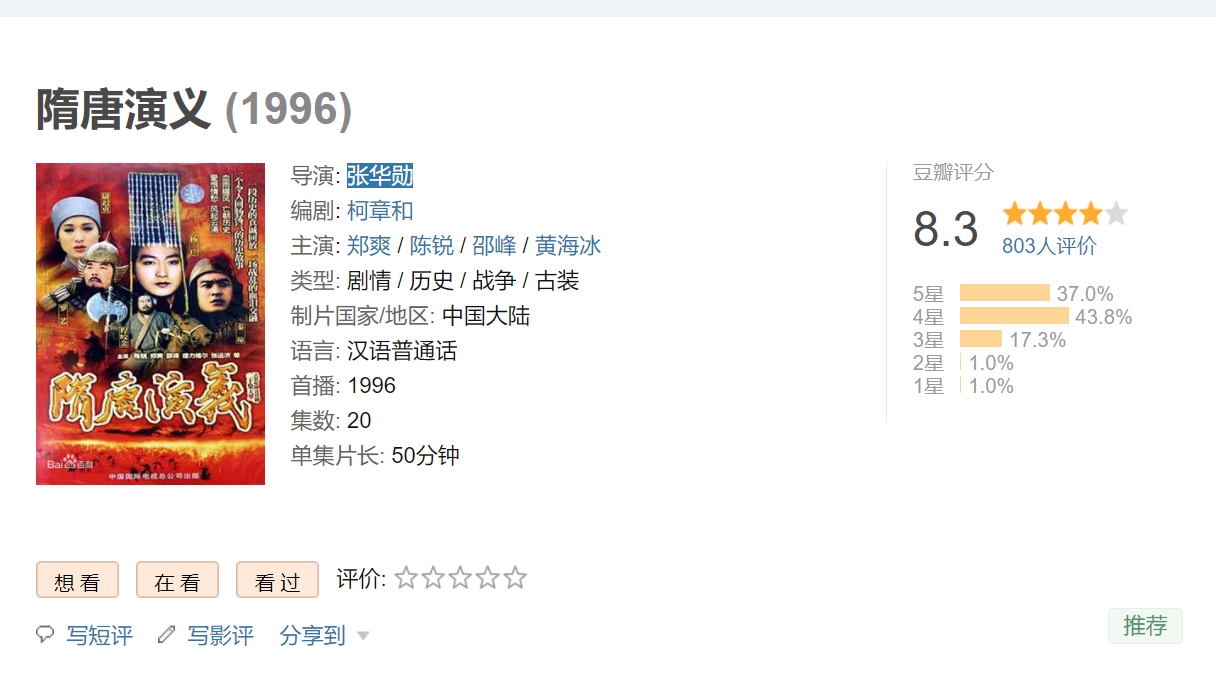Click the genre text 古装
The image size is (1216, 677).
click(557, 281)
